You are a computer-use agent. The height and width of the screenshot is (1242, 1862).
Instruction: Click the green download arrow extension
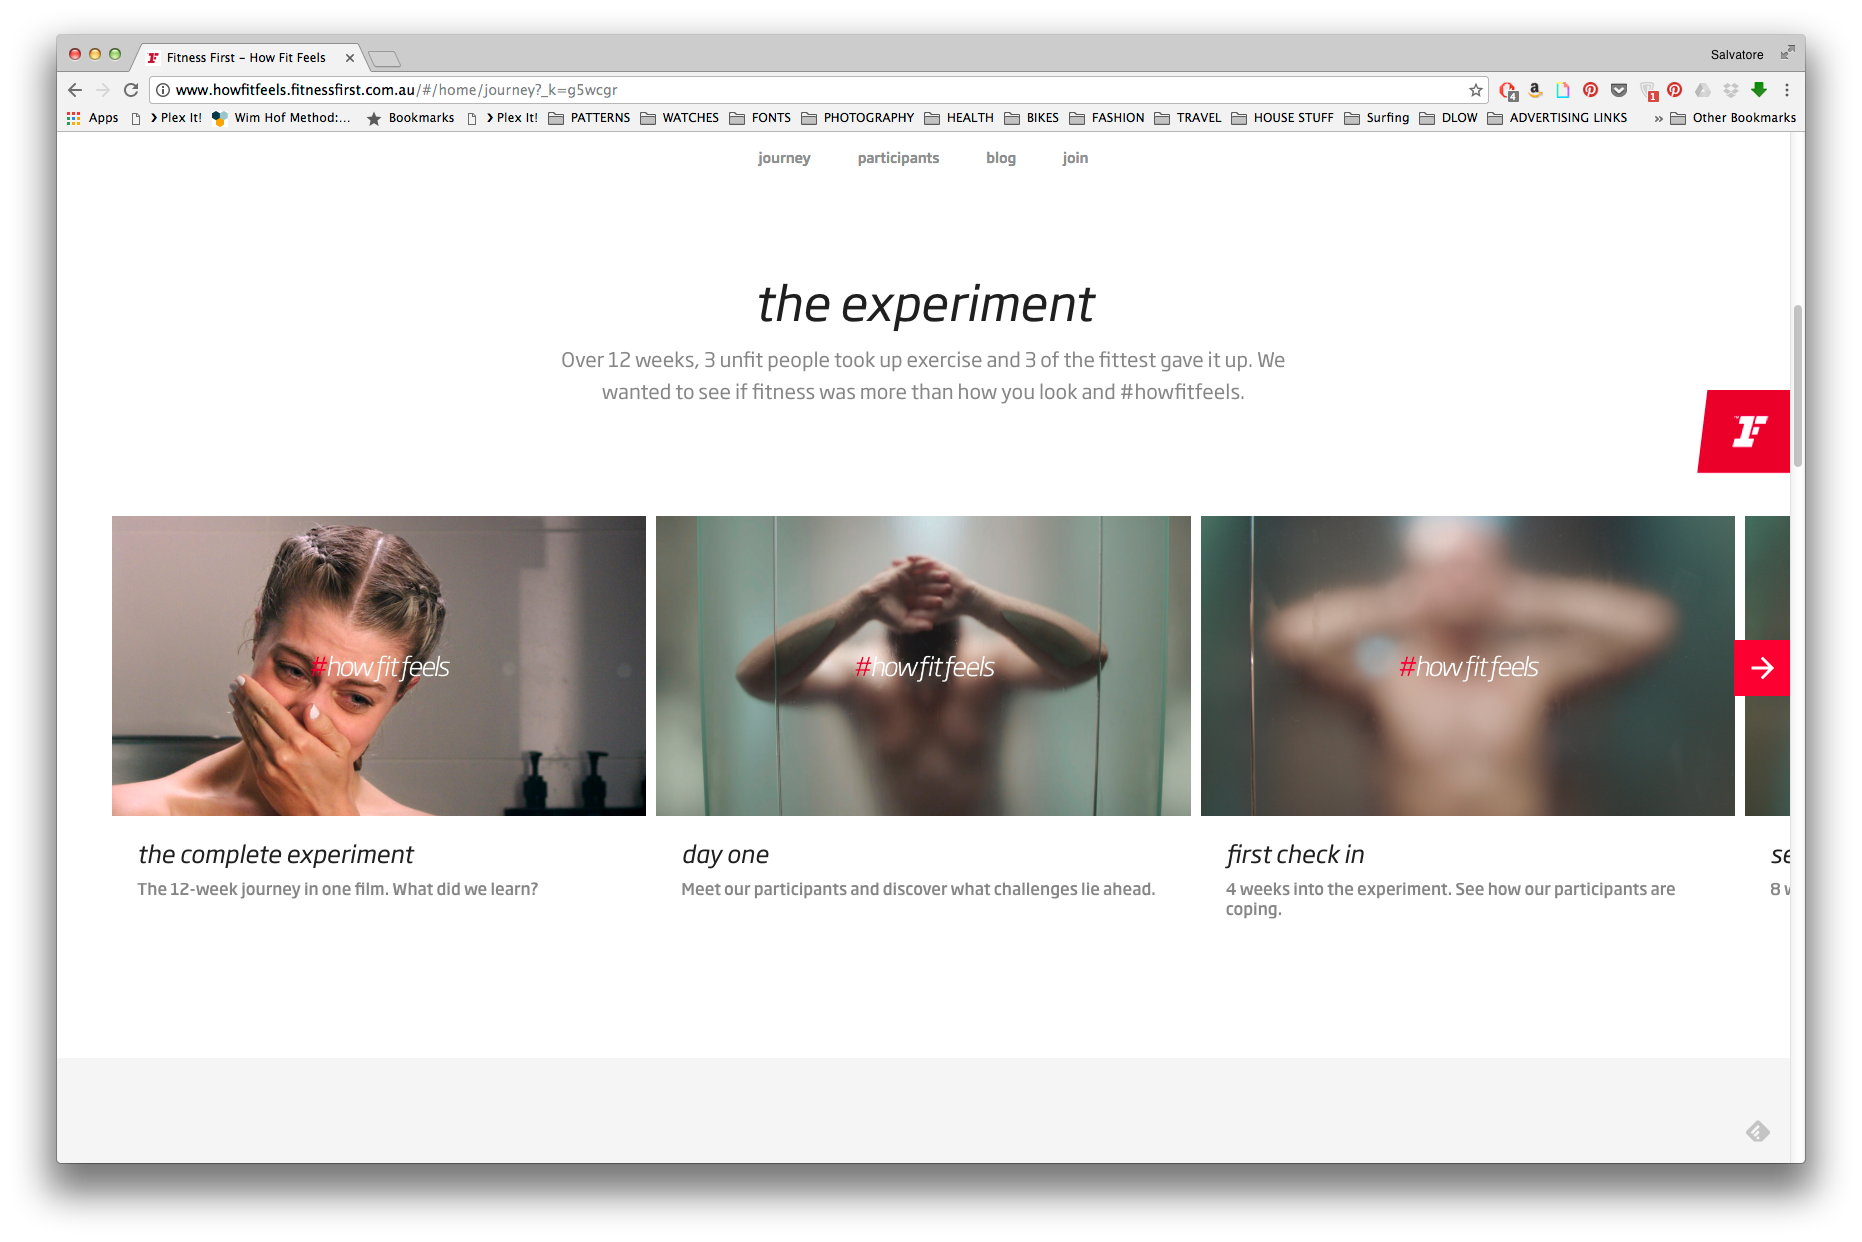coord(1759,90)
